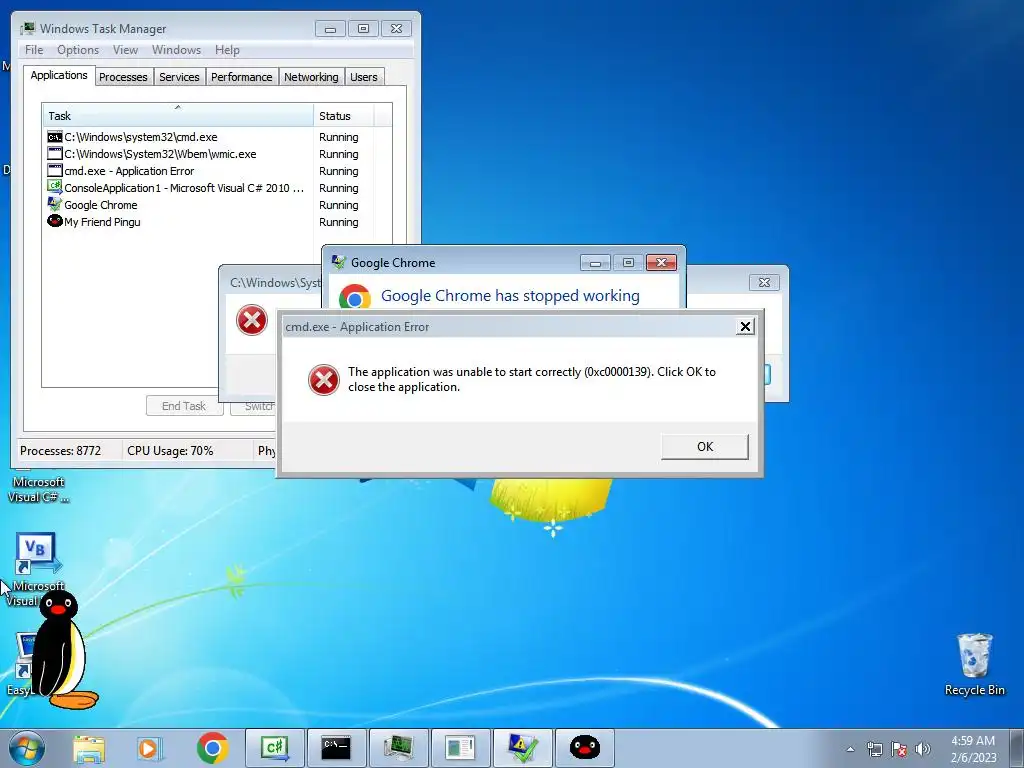1024x768 pixels.
Task: Click the wmic.exe window icon in task list
Action: 55,154
